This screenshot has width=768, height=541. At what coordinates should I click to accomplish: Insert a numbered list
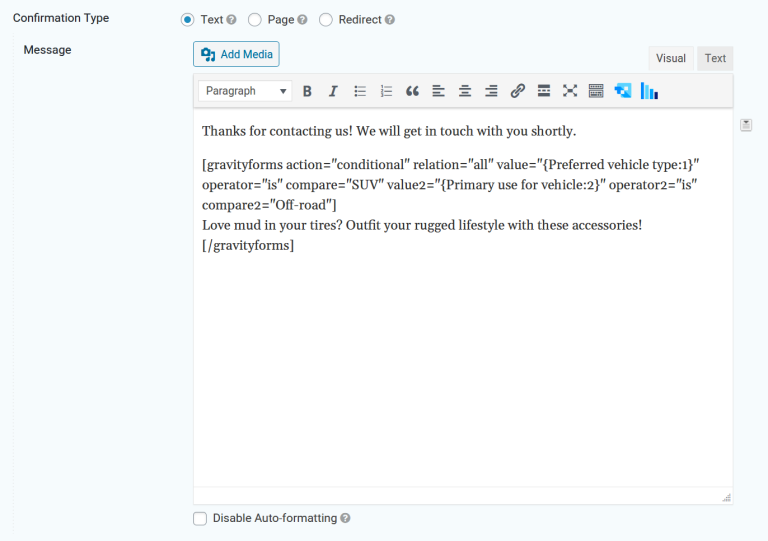(x=386, y=91)
